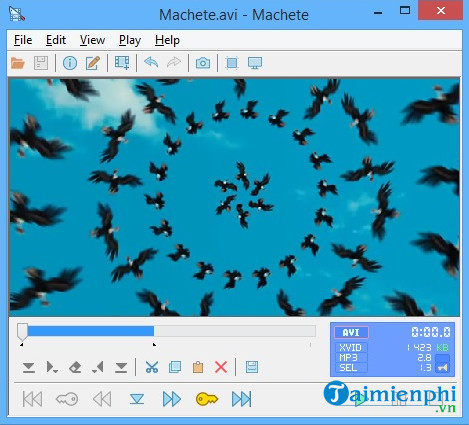
Task: Step forward one frame
Action: tap(172, 399)
